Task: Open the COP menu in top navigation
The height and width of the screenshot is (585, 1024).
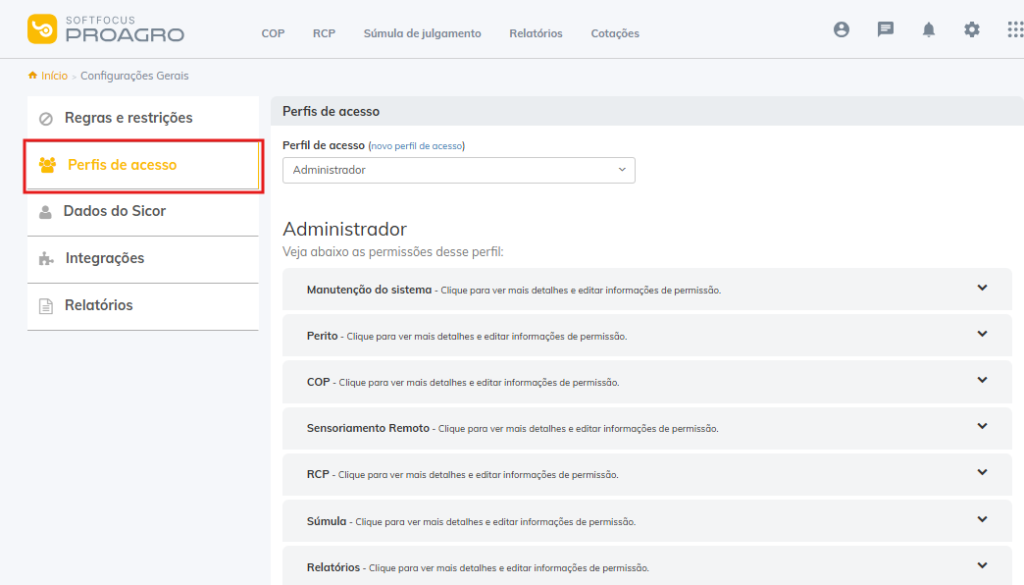Action: (x=273, y=33)
